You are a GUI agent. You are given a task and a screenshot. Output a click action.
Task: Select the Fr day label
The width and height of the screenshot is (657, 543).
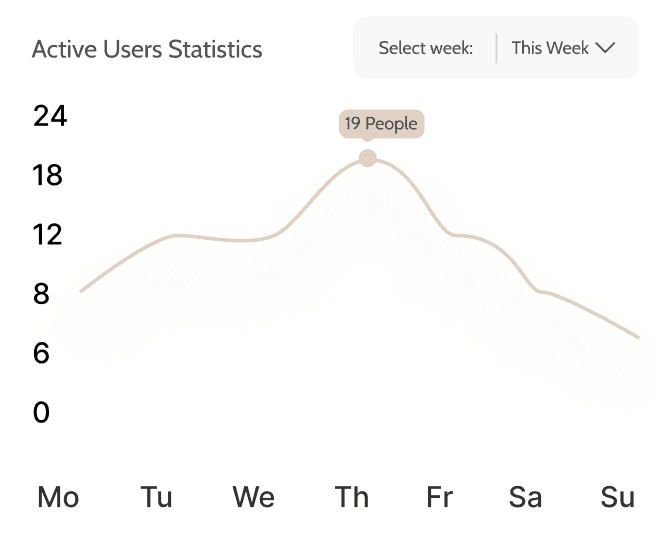click(439, 497)
